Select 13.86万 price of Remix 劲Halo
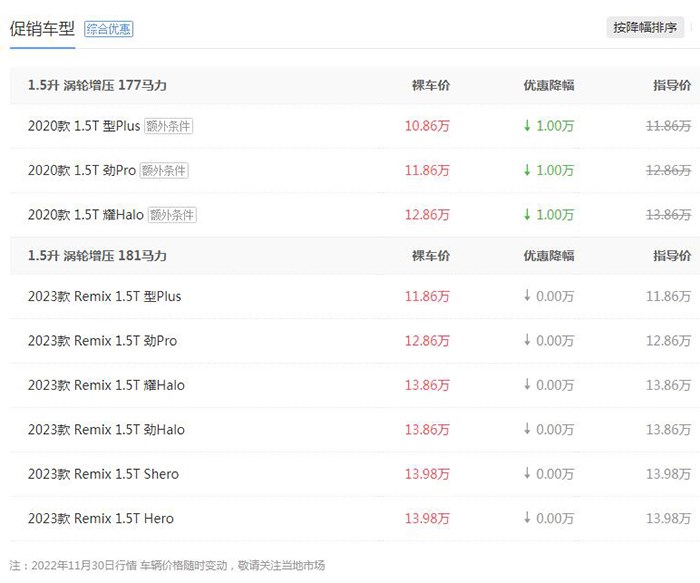 click(427, 430)
